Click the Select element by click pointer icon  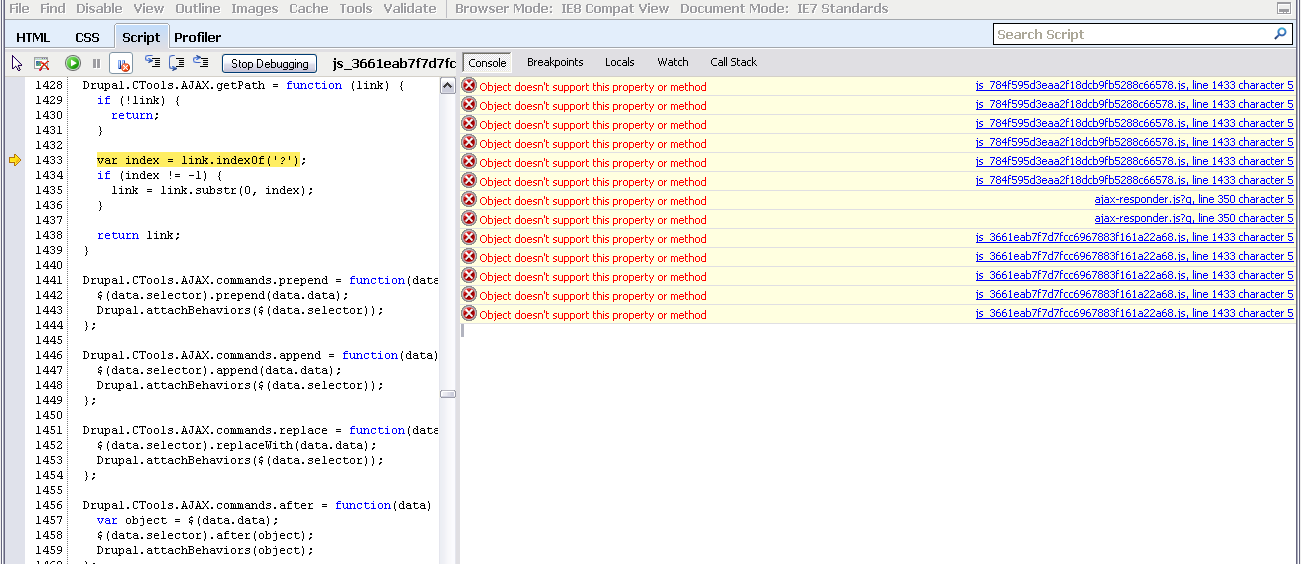click(17, 63)
